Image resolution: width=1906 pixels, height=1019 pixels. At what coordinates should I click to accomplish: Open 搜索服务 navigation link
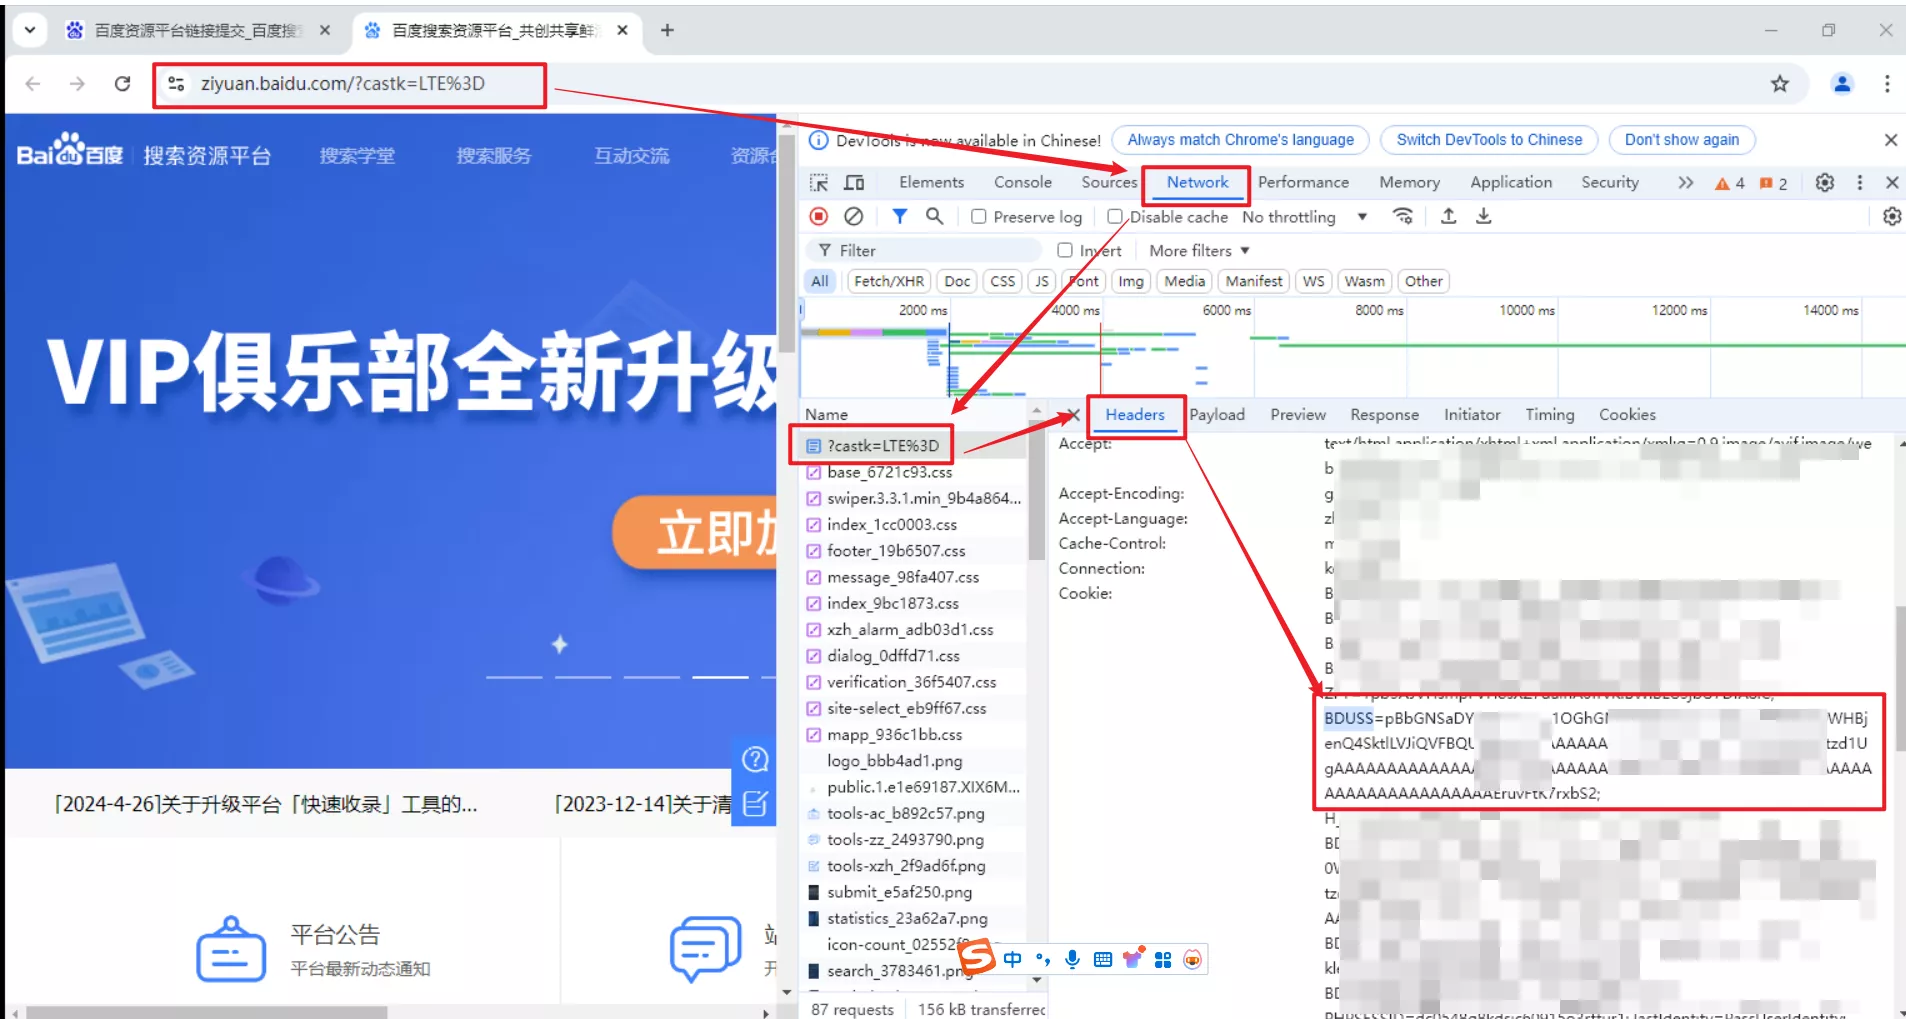click(x=494, y=156)
